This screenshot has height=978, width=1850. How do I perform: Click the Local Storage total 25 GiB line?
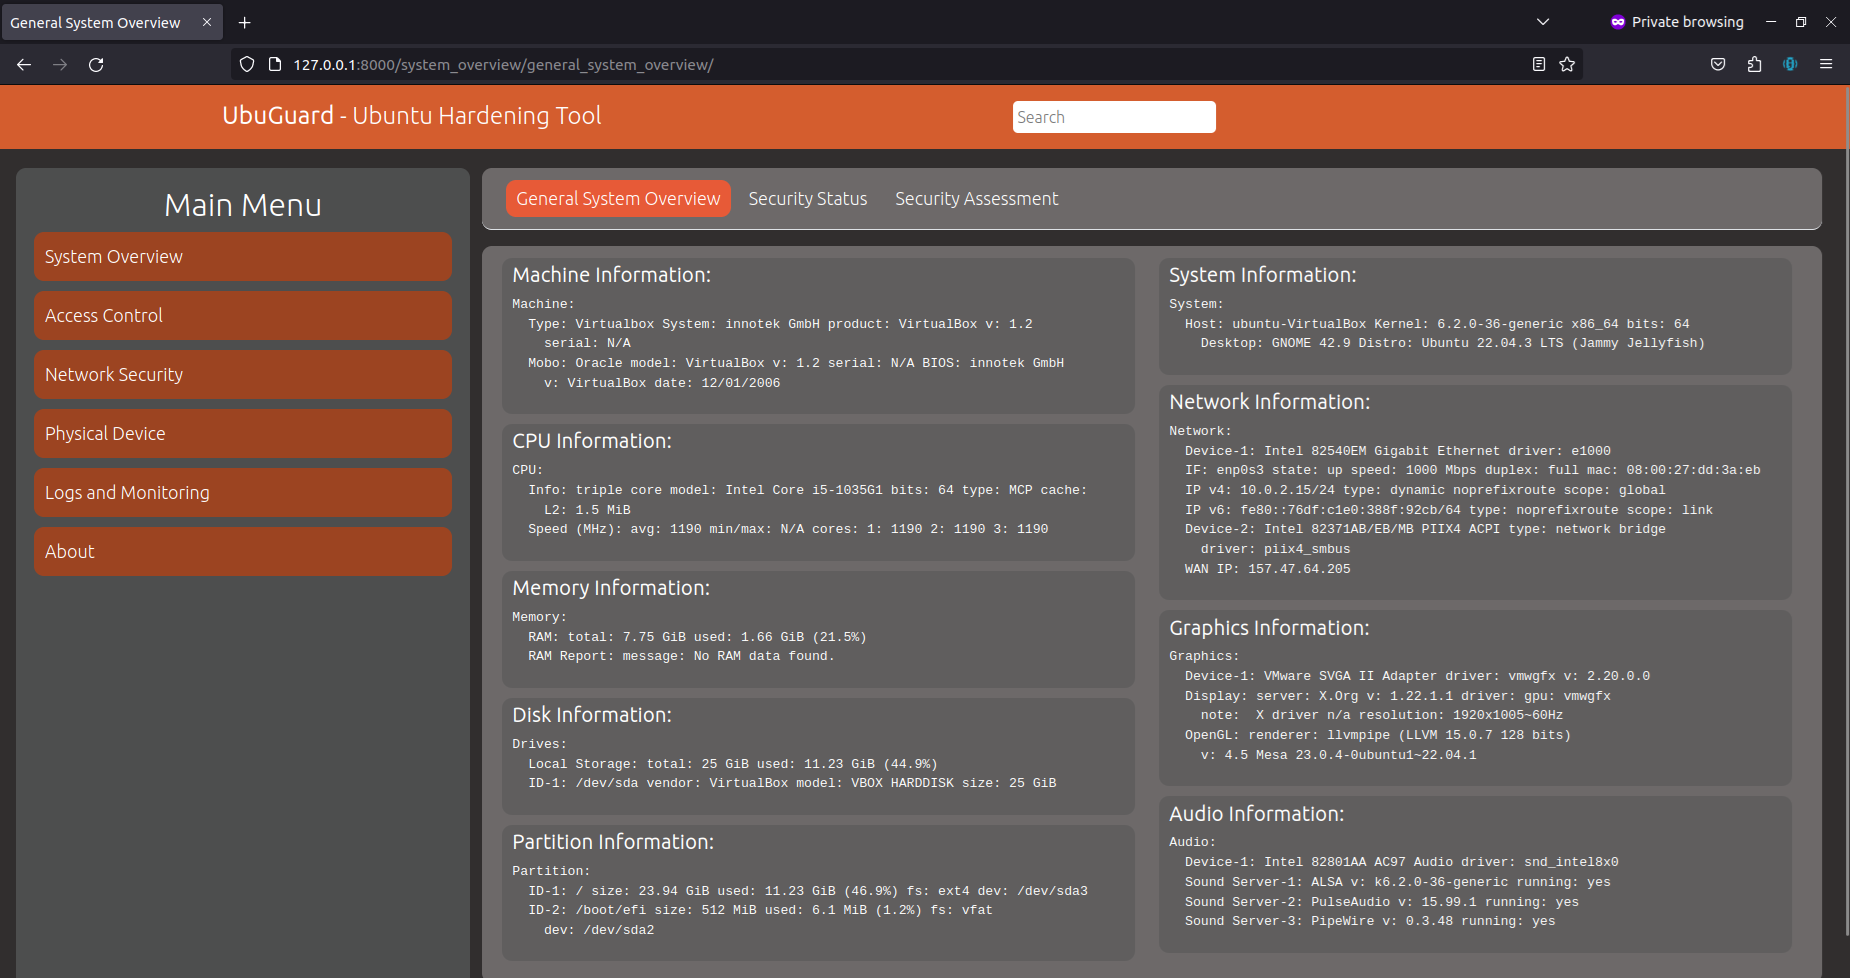click(x=733, y=764)
